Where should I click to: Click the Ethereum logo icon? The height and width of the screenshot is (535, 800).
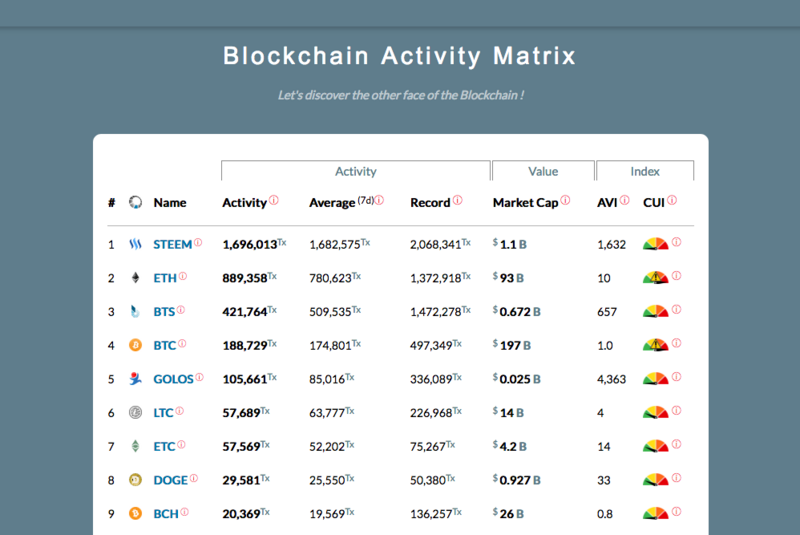coord(135,278)
